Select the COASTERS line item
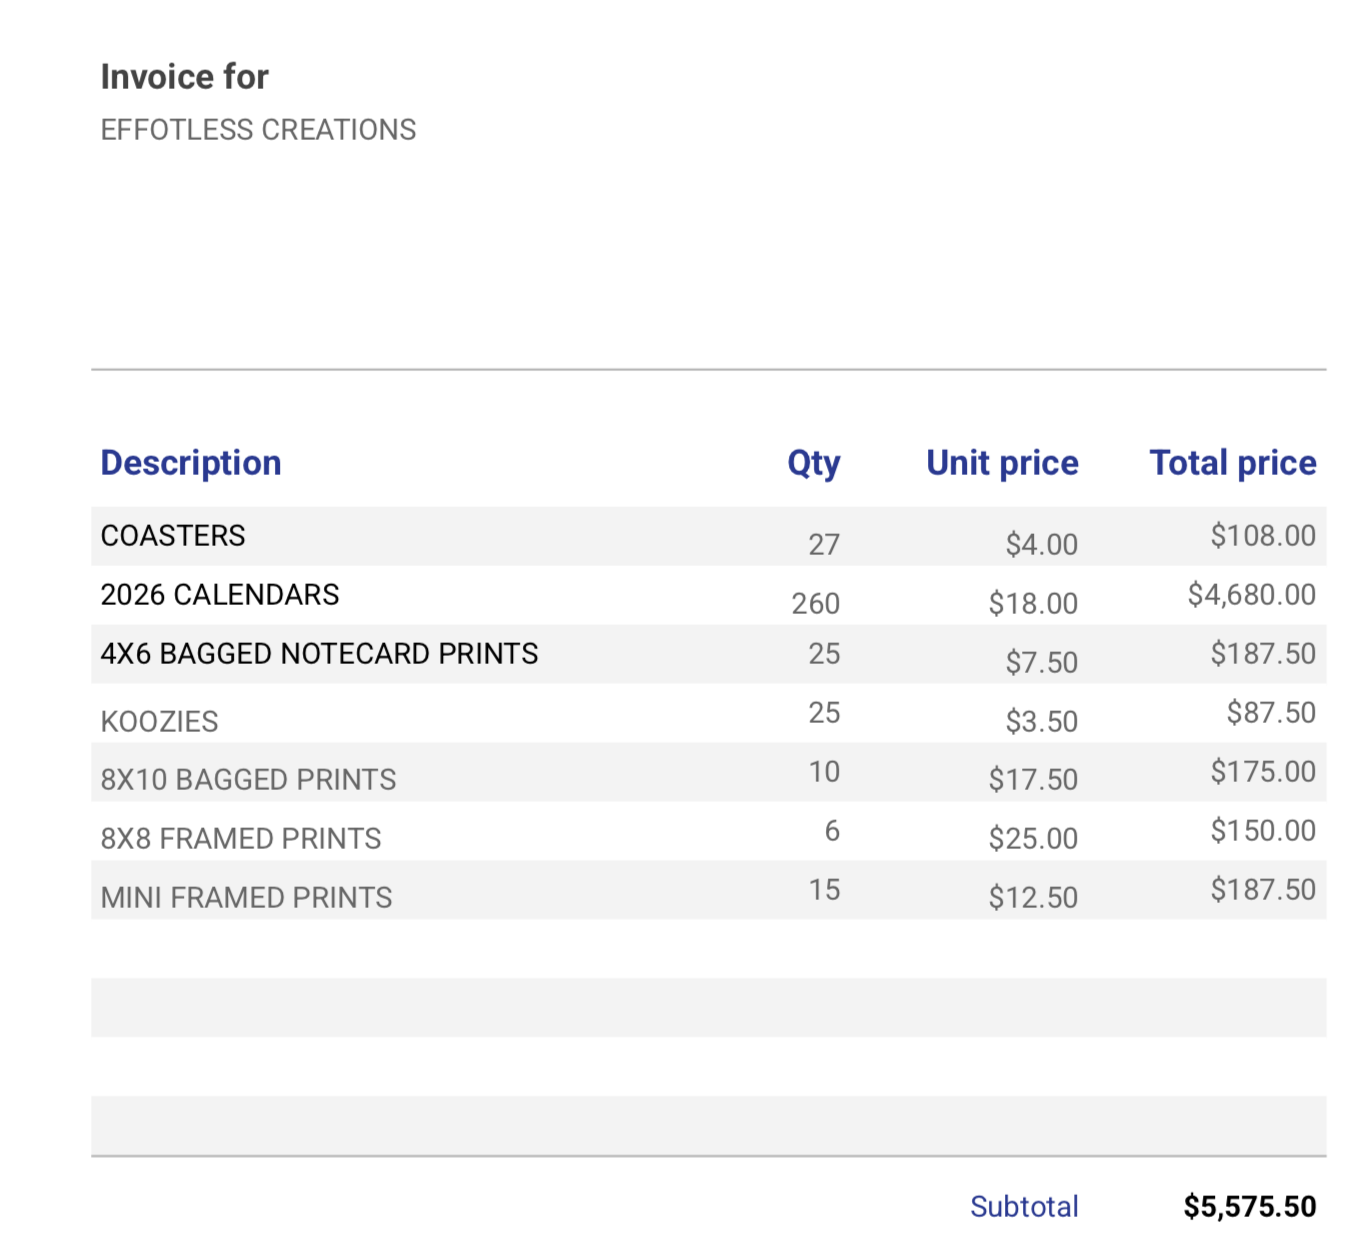This screenshot has height=1248, width=1372. pos(172,535)
